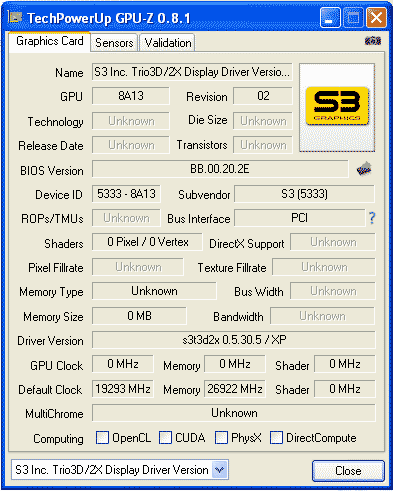The width and height of the screenshot is (393, 491).
Task: Click the ROPs/TMUs field showing Unknown
Action: 126,218
